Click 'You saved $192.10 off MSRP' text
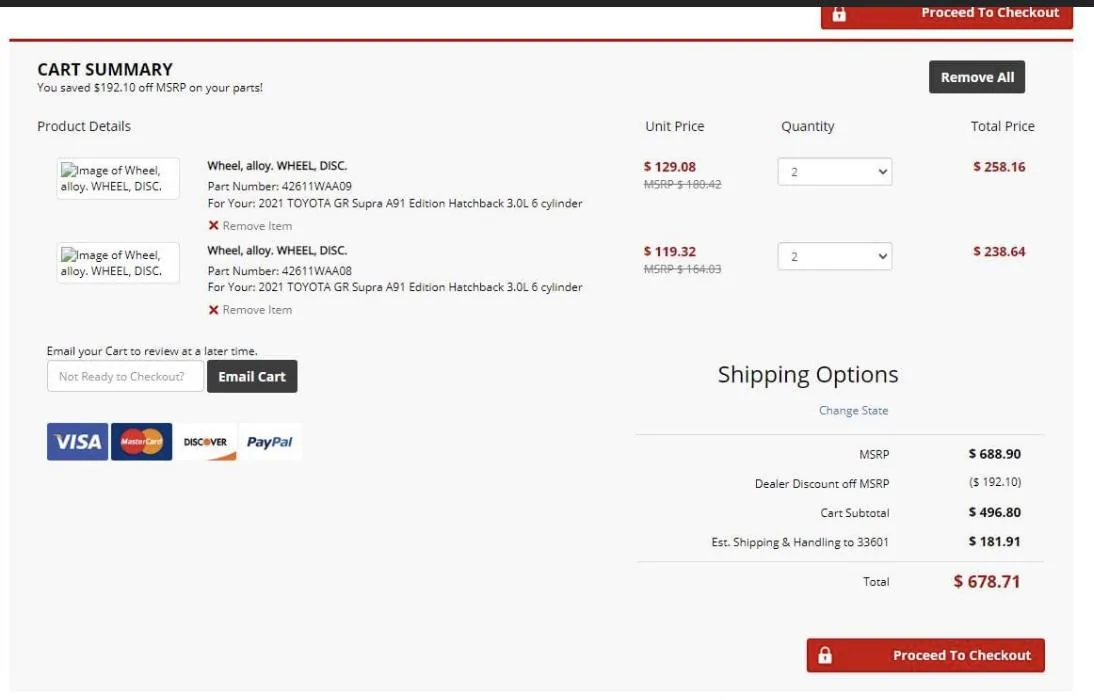The height and width of the screenshot is (700, 1094). pos(150,88)
